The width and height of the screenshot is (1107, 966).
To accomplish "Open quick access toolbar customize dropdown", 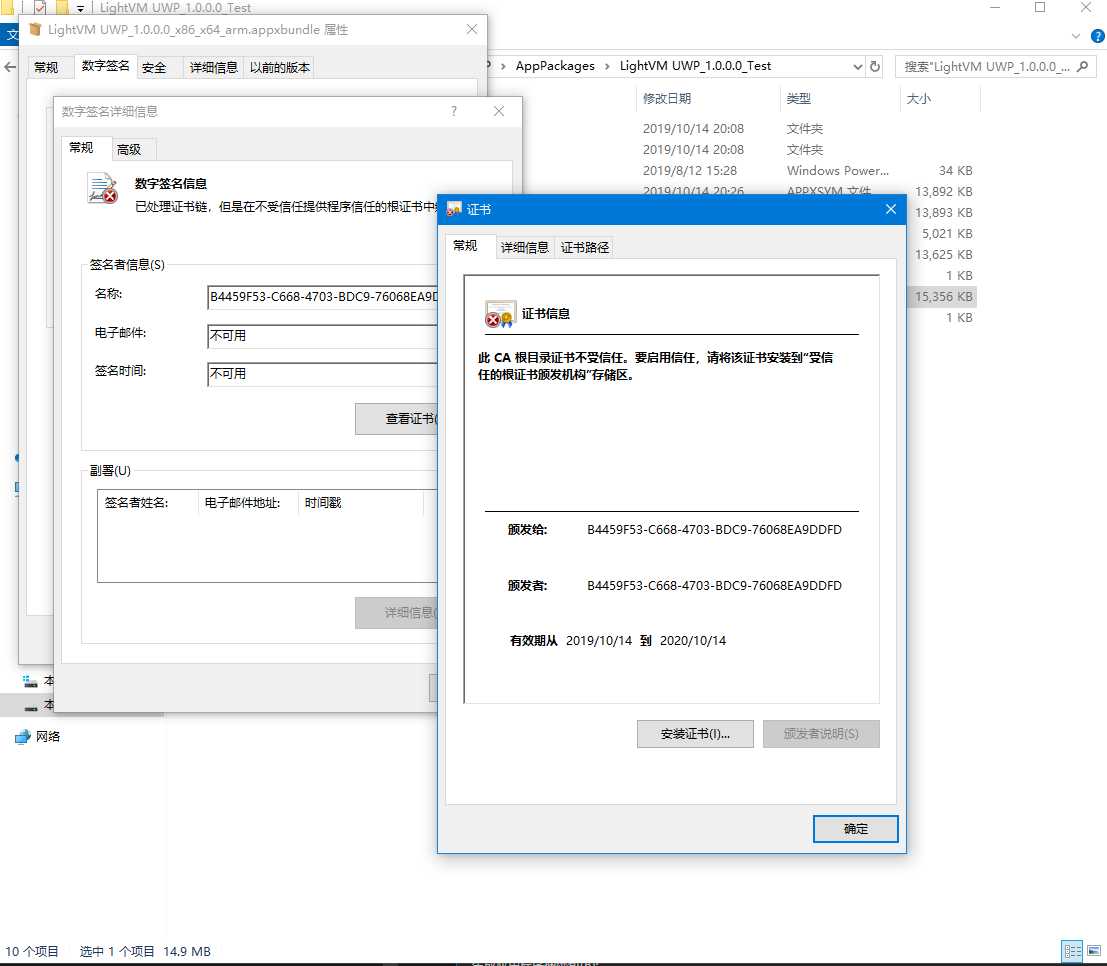I will pyautogui.click(x=80, y=8).
